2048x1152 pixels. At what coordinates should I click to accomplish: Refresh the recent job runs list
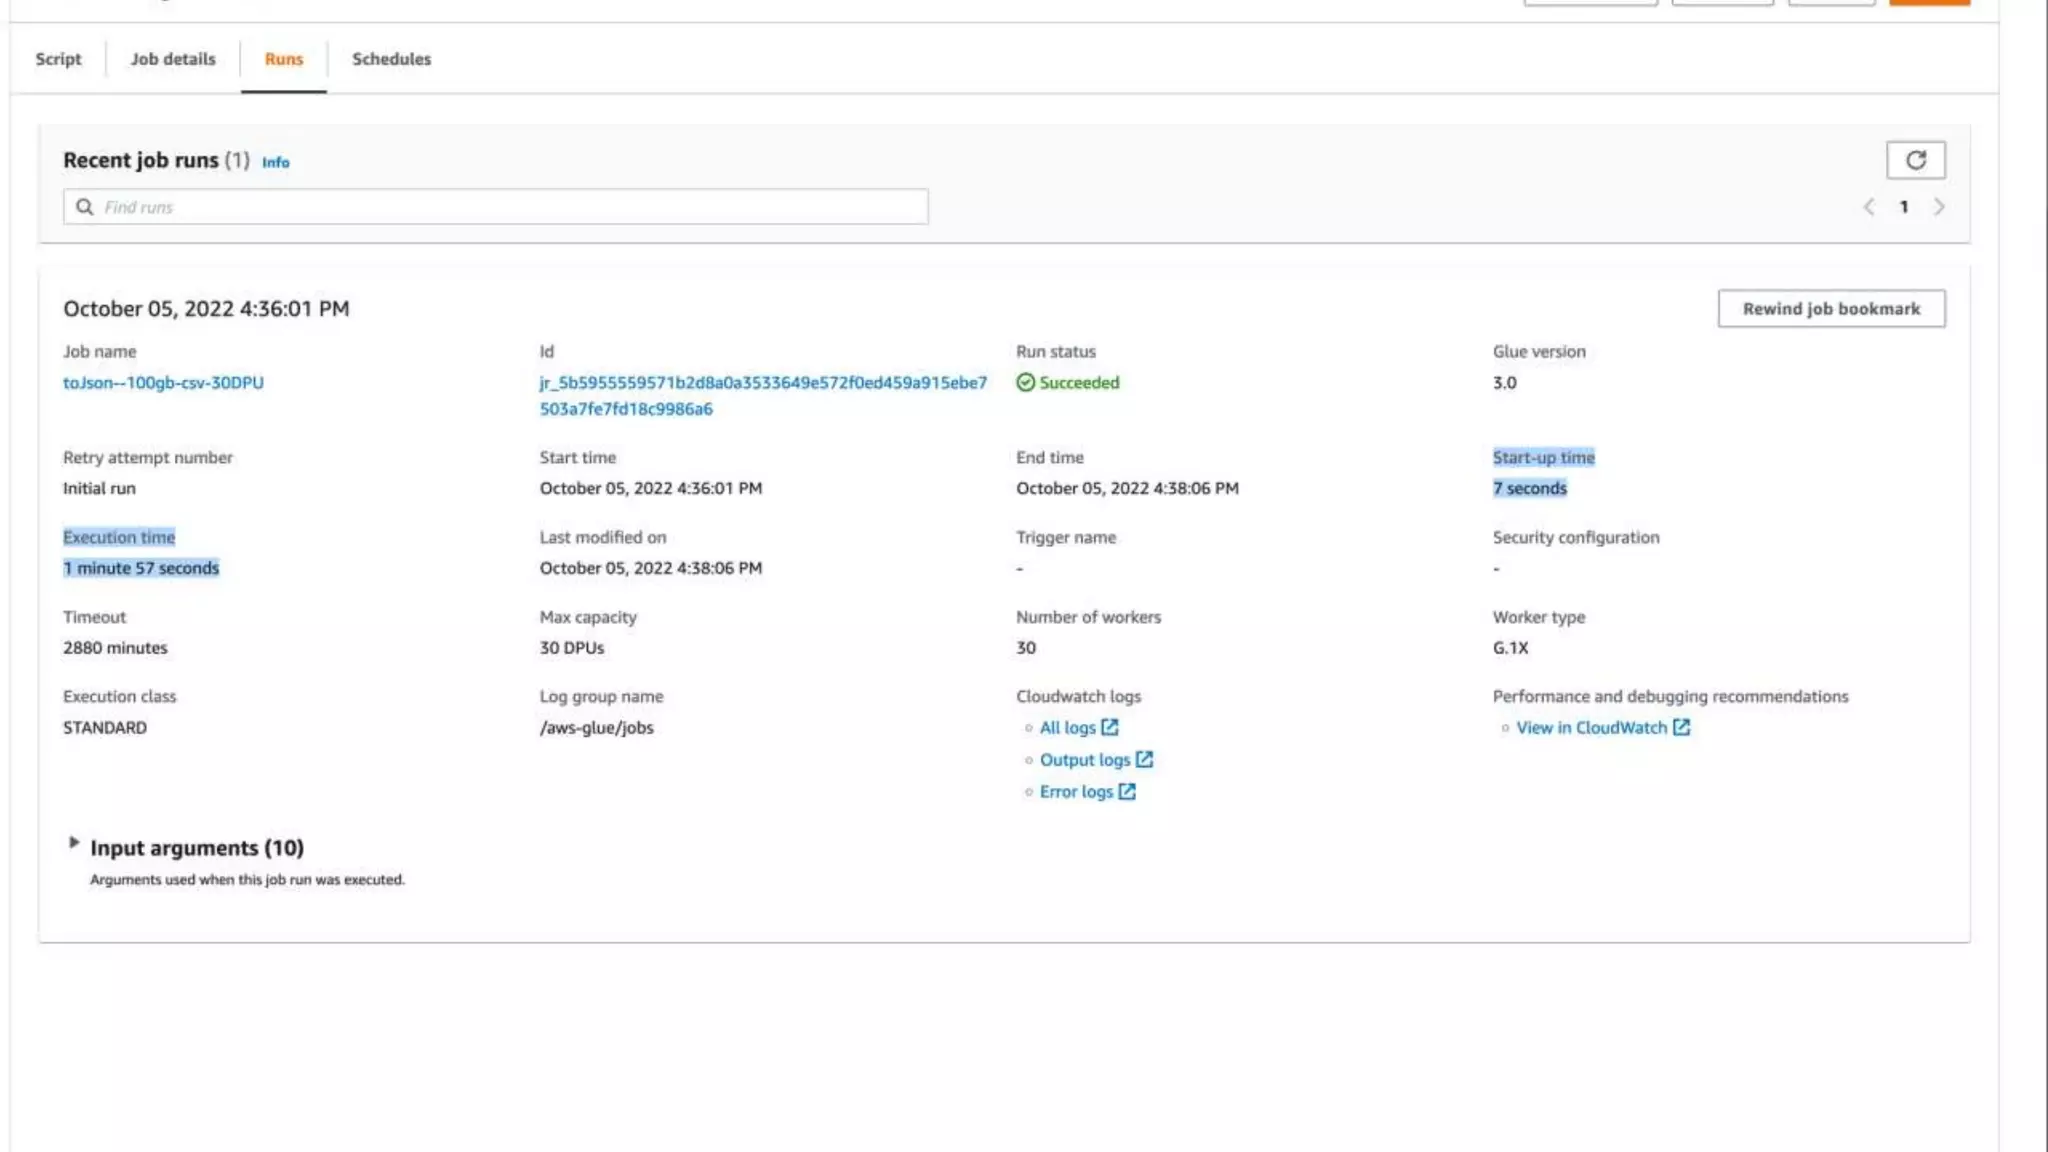pos(1915,160)
